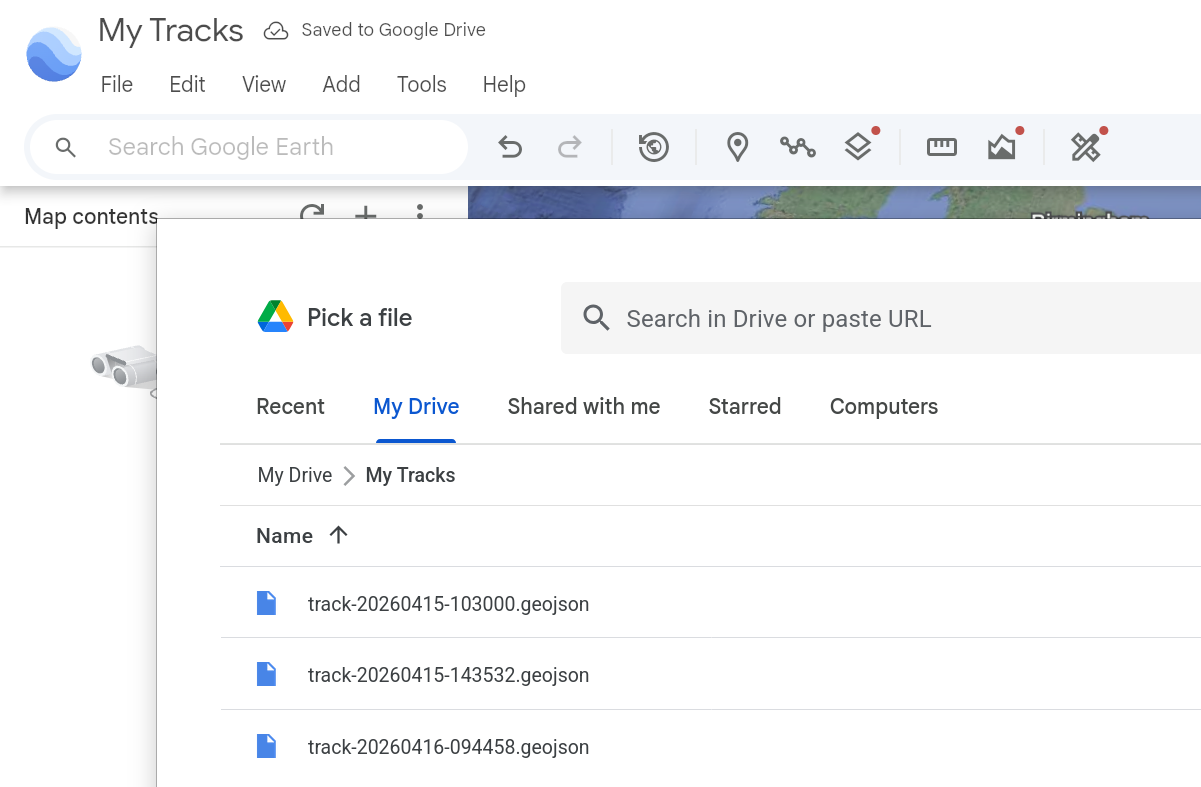Open the Add menu
The image size is (1201, 787).
click(341, 85)
